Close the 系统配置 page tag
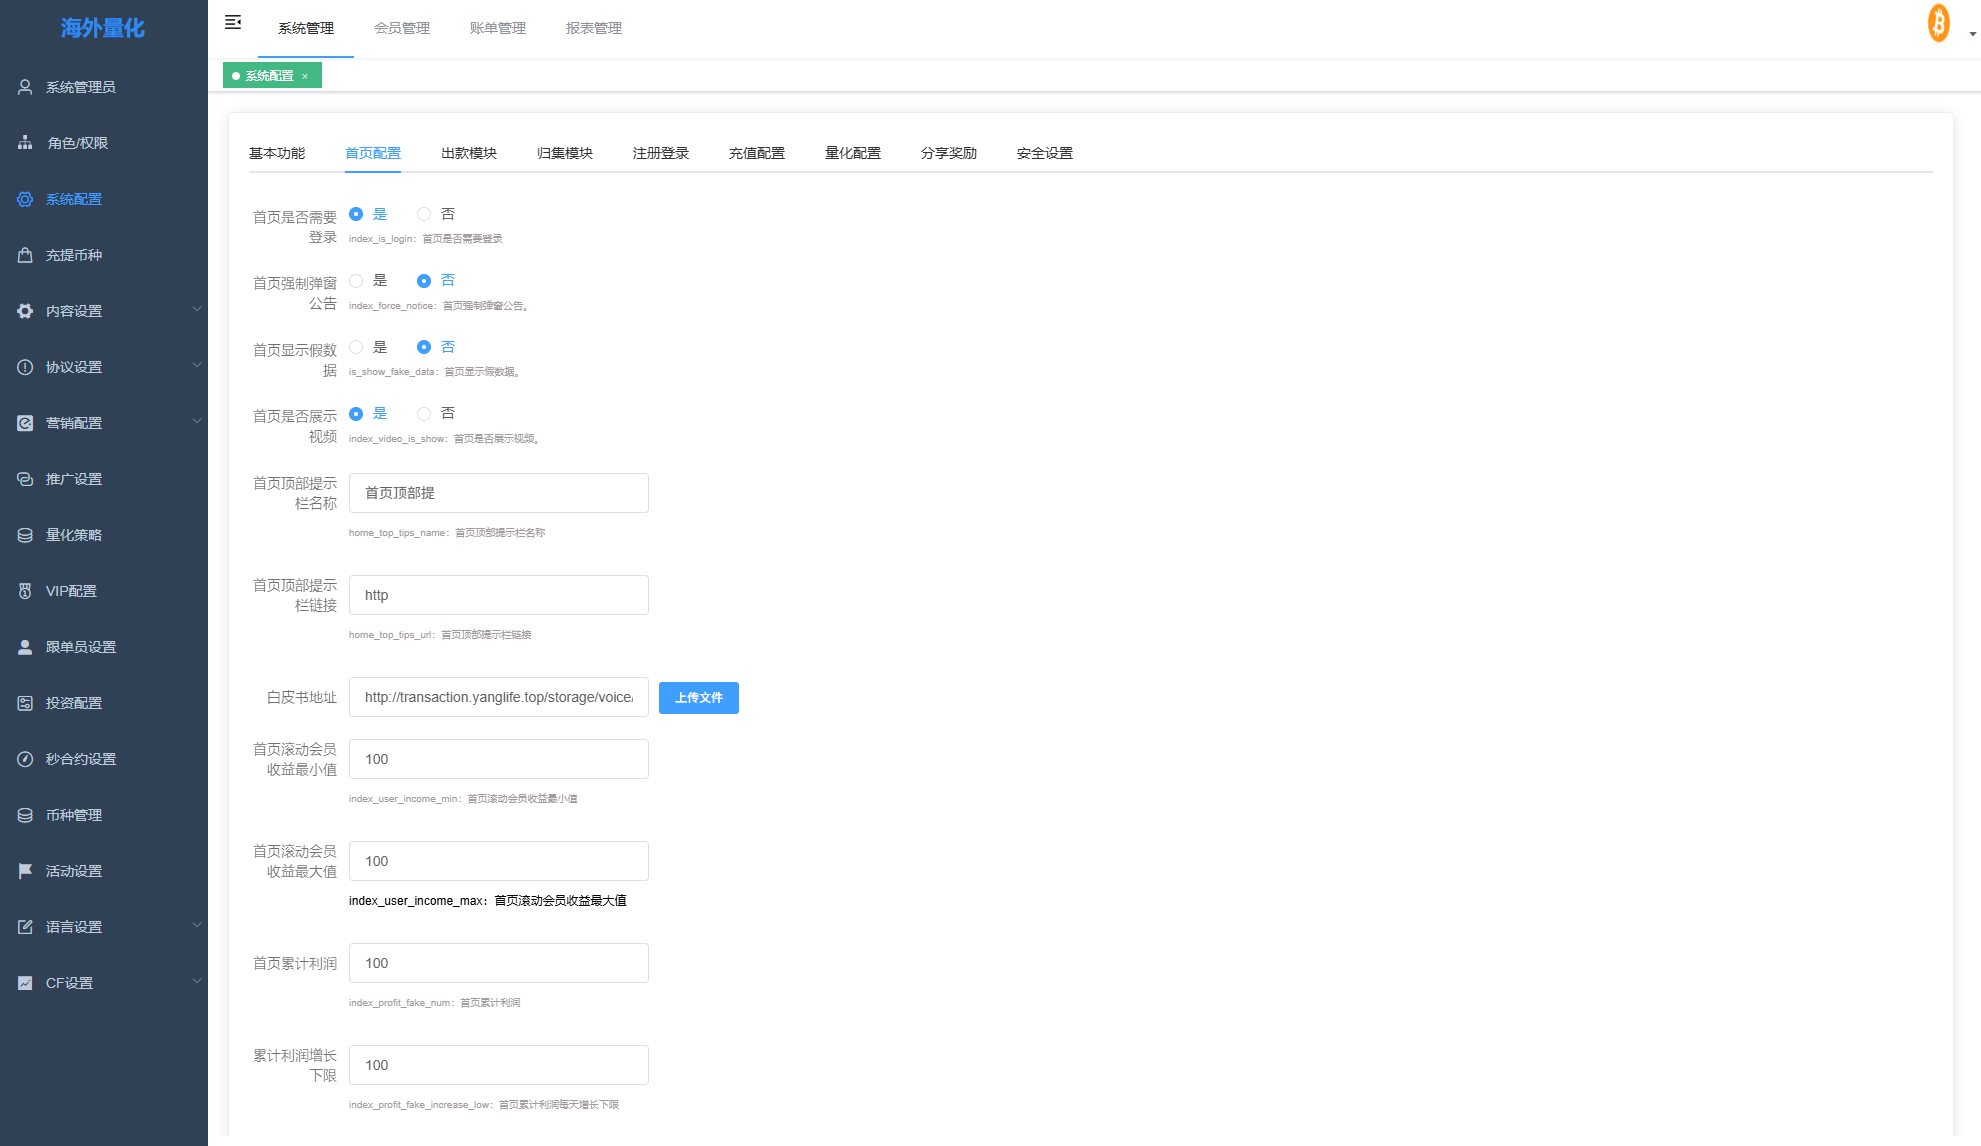The height and width of the screenshot is (1146, 1981). (x=305, y=76)
